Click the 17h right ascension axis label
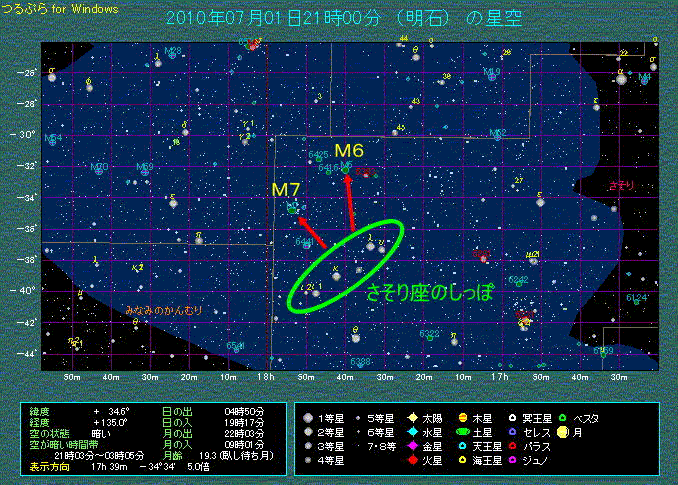This screenshot has height=485, width=678. (500, 377)
